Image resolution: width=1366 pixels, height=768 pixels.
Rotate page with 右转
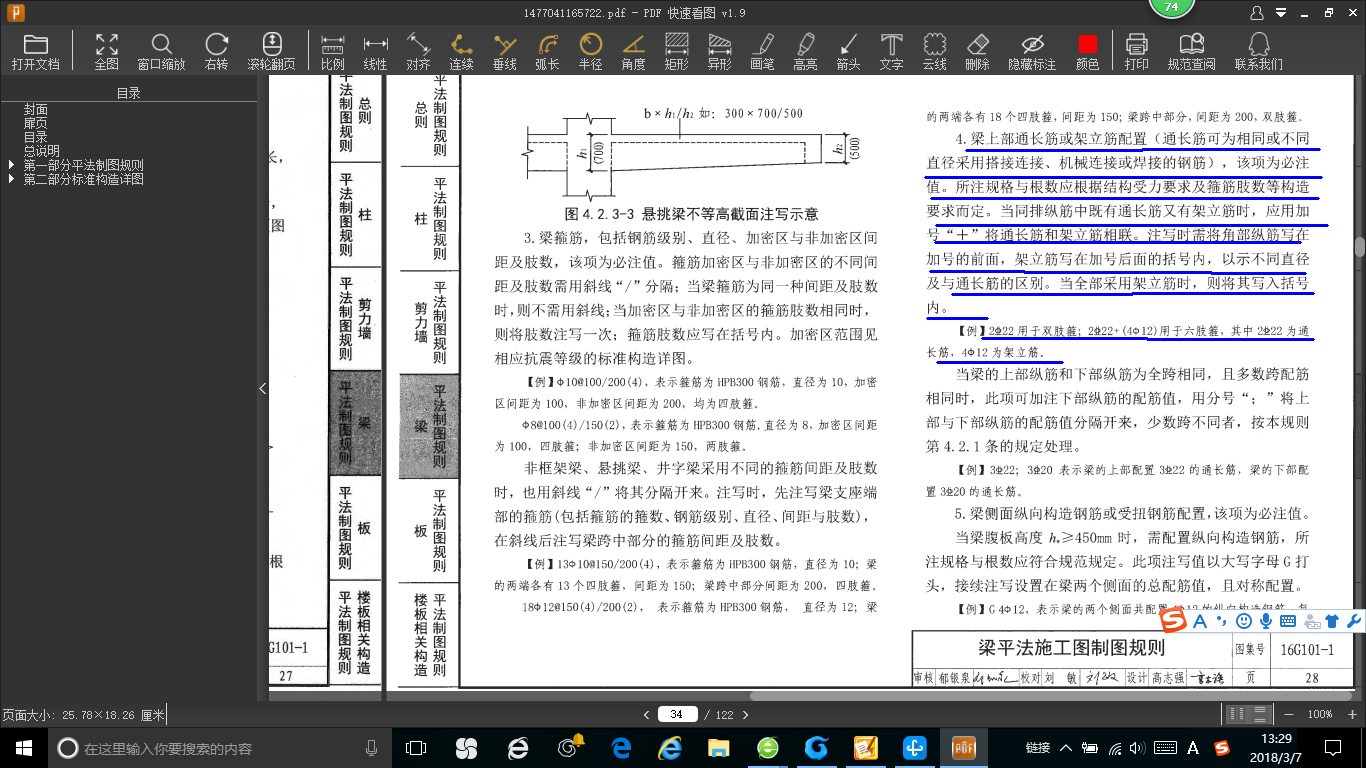point(216,51)
